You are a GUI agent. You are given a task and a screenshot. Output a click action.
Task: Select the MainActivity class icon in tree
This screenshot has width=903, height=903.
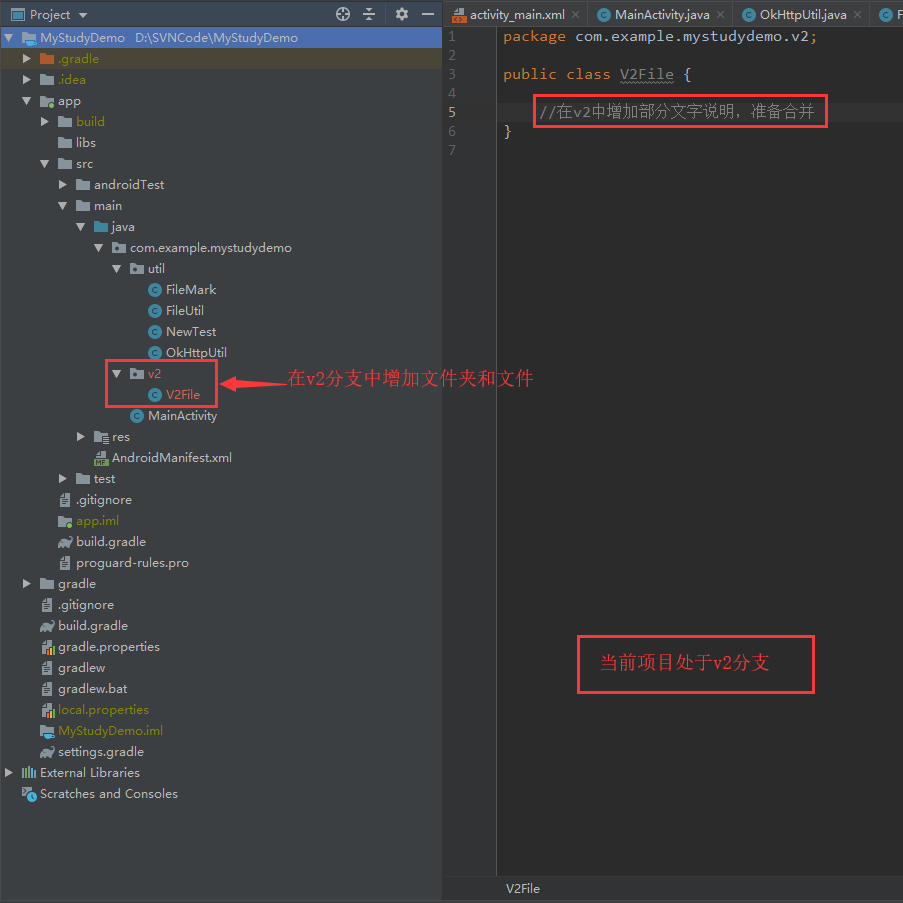click(x=136, y=416)
